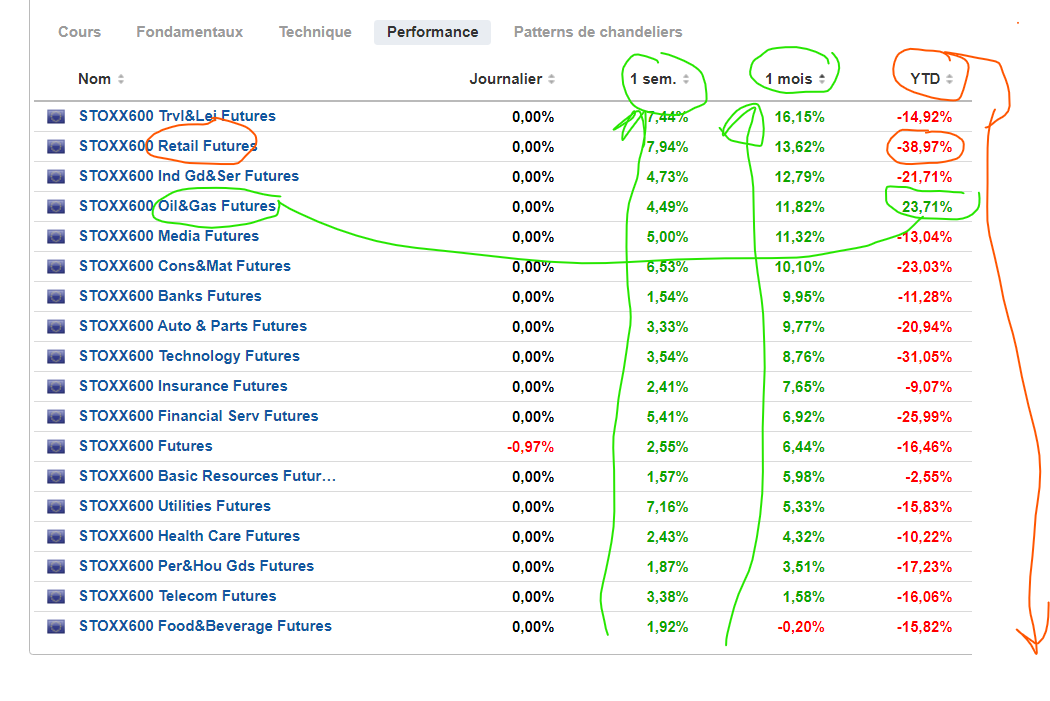Click the 1 mois value 9,95%
Image resolution: width=1050 pixels, height=701 pixels.
[804, 297]
